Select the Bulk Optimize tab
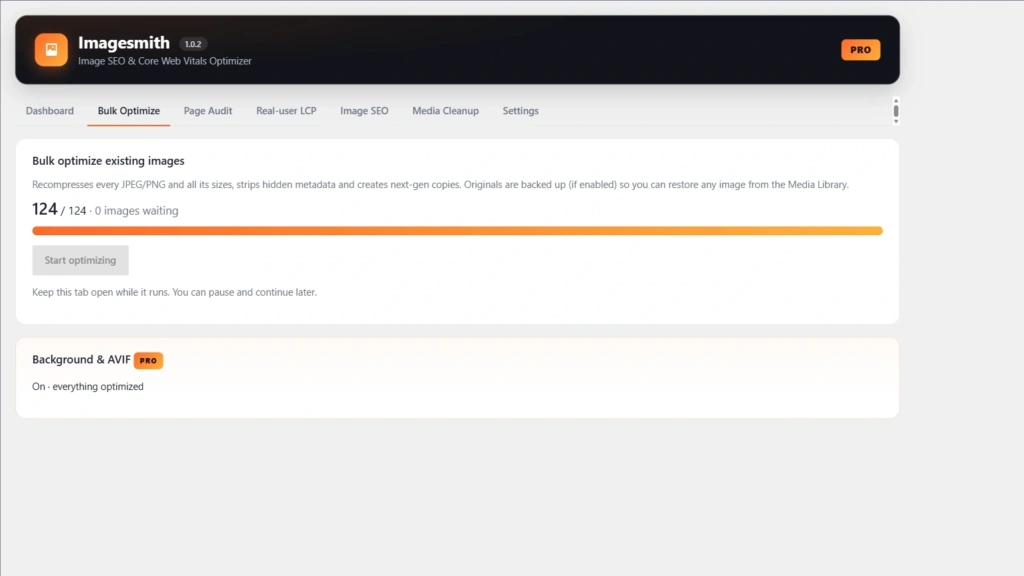This screenshot has width=1024, height=576. (129, 111)
